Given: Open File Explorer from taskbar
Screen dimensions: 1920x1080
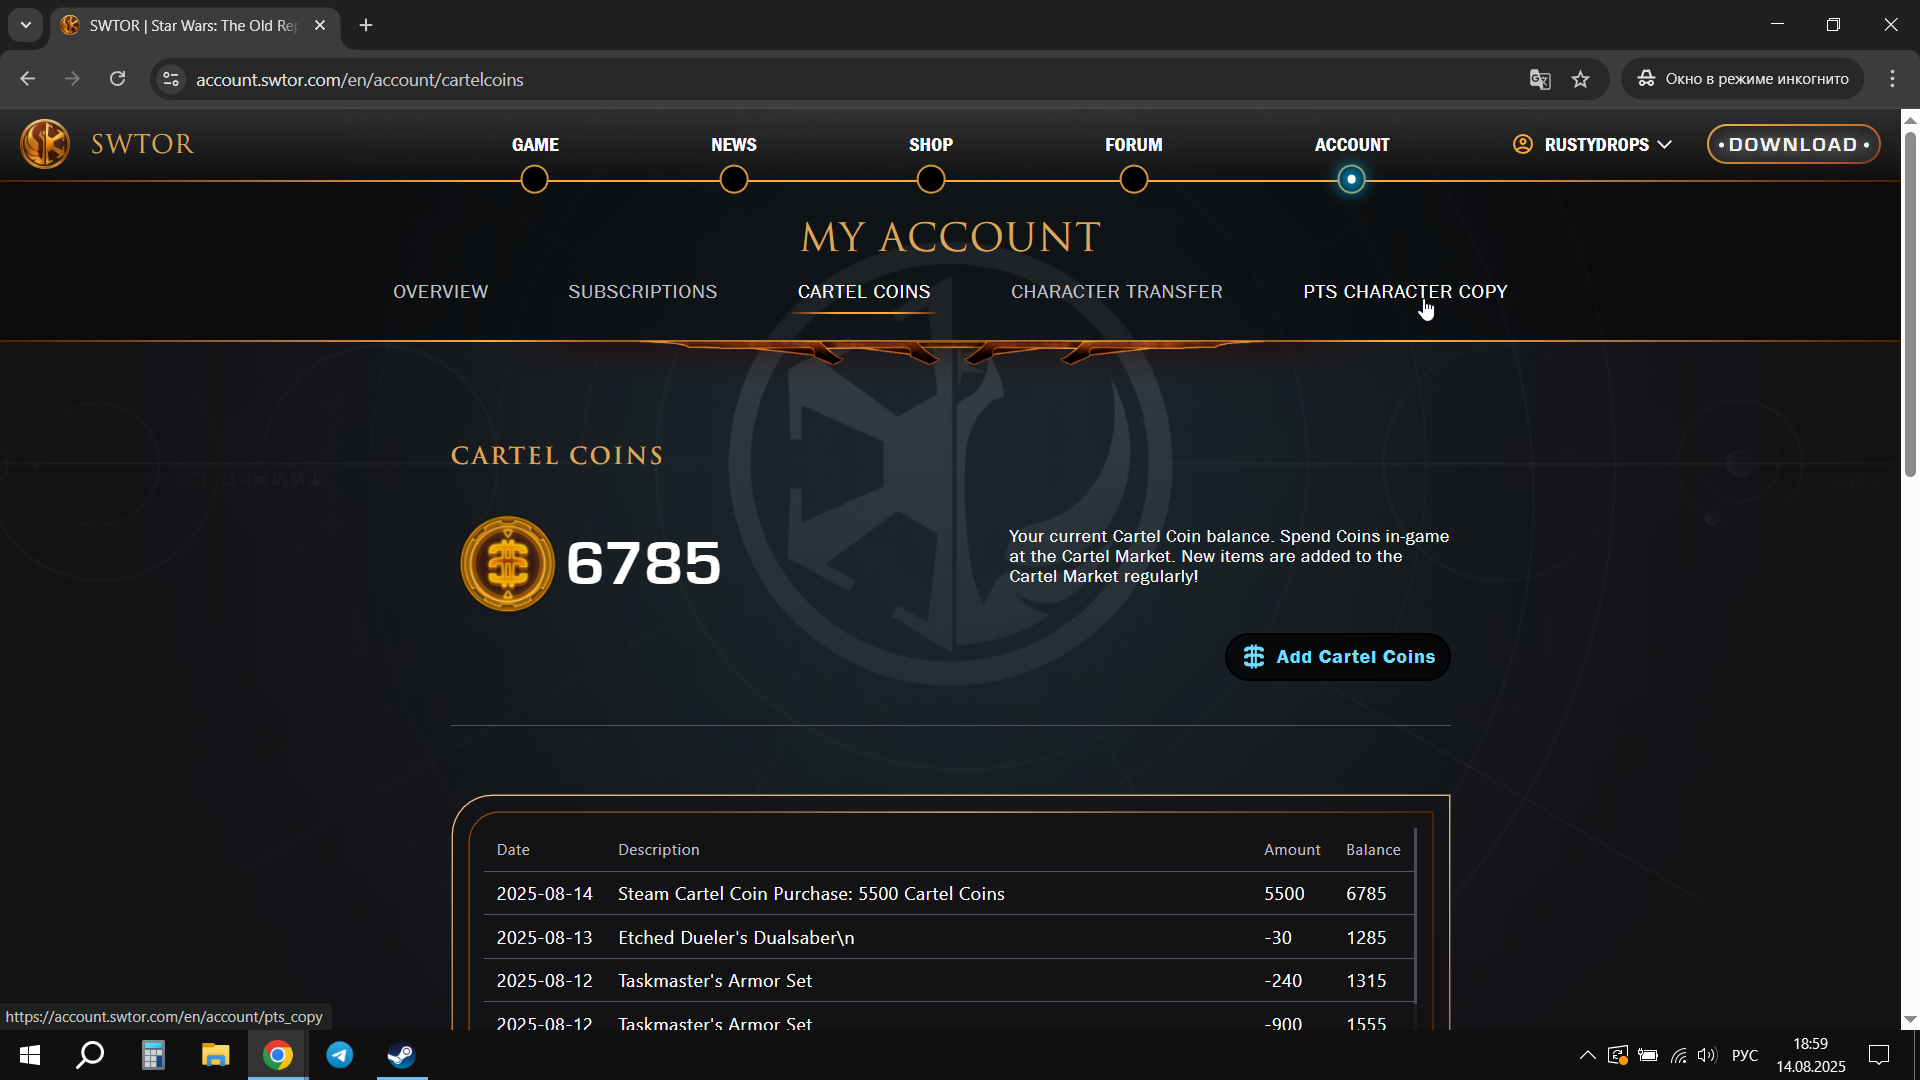Looking at the screenshot, I should click(215, 1055).
